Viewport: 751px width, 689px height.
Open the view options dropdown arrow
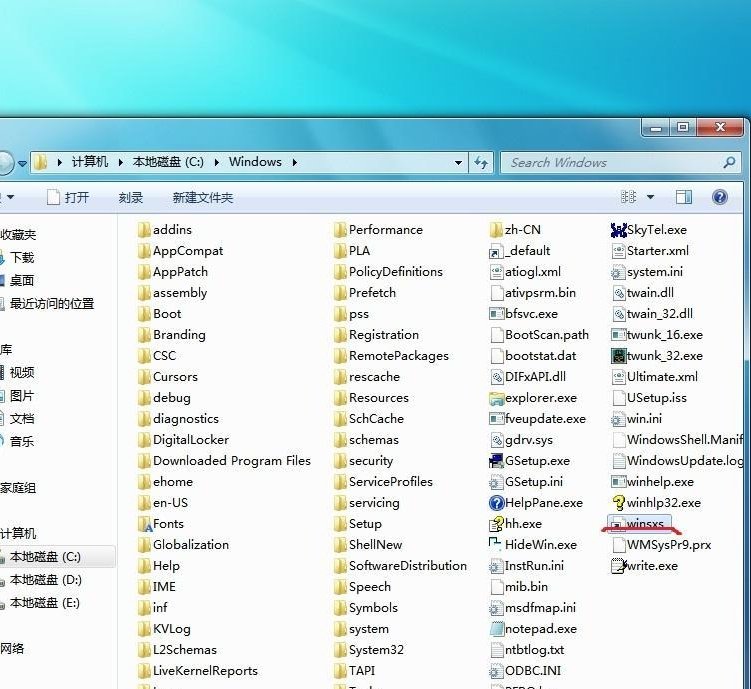tap(650, 197)
